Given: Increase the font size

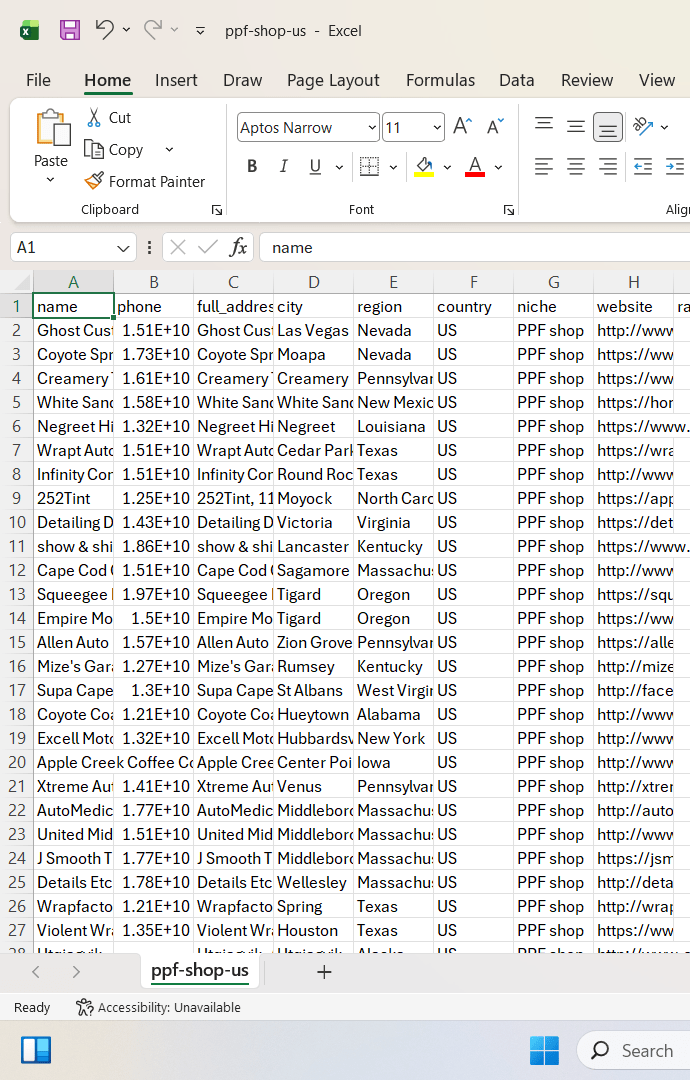Looking at the screenshot, I should click(463, 127).
